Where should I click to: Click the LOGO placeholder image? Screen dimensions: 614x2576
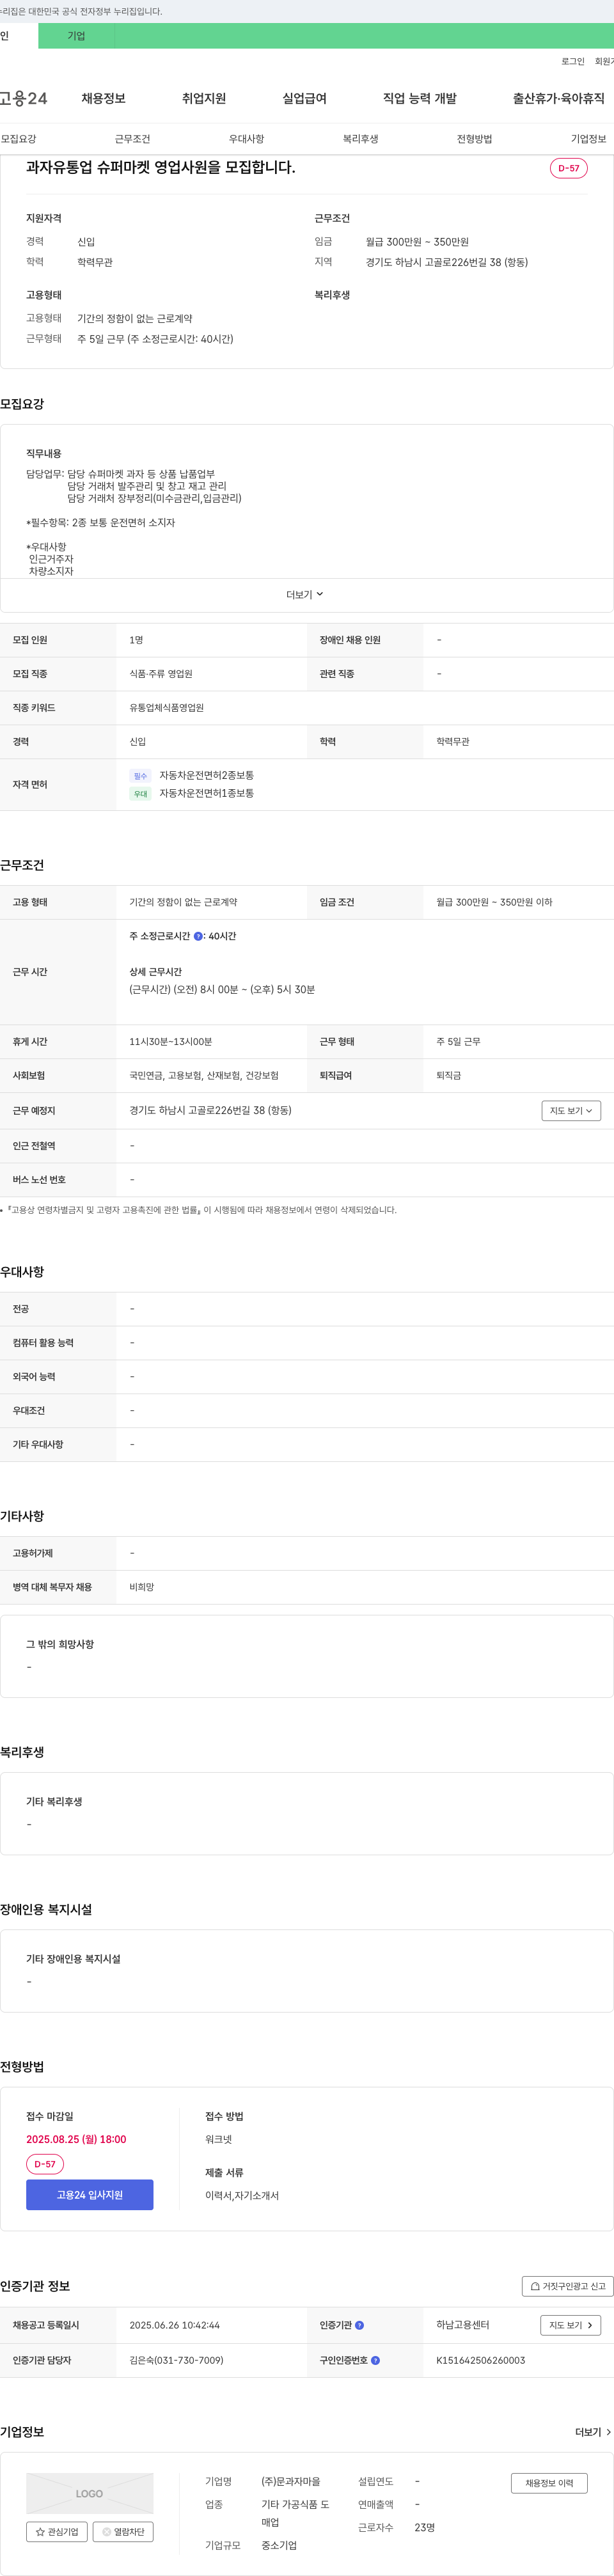[x=89, y=2493]
